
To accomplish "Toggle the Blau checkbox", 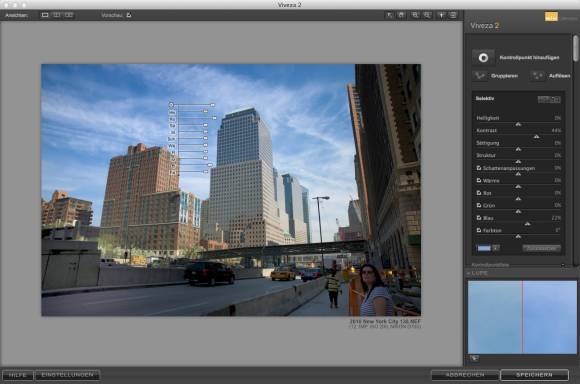I will (479, 218).
